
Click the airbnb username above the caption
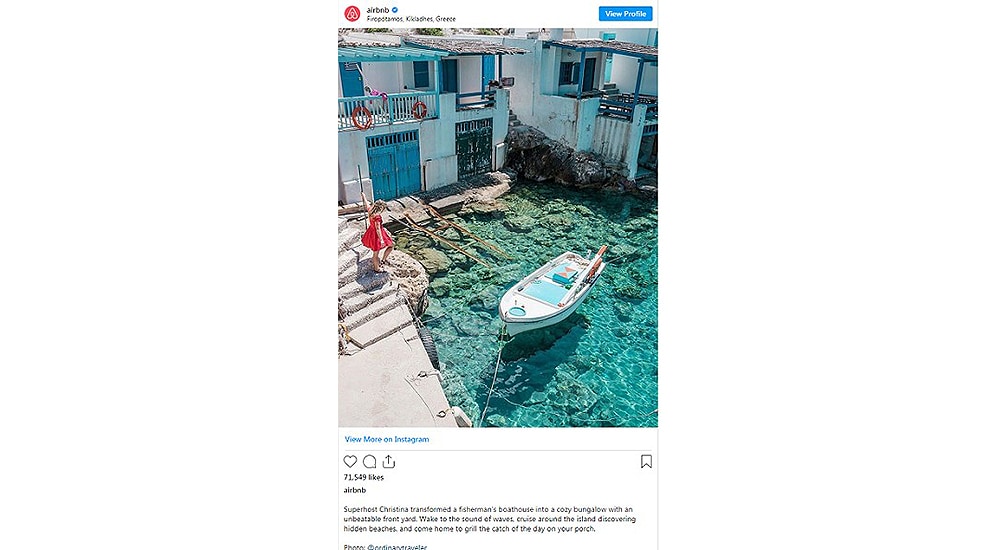click(x=354, y=491)
